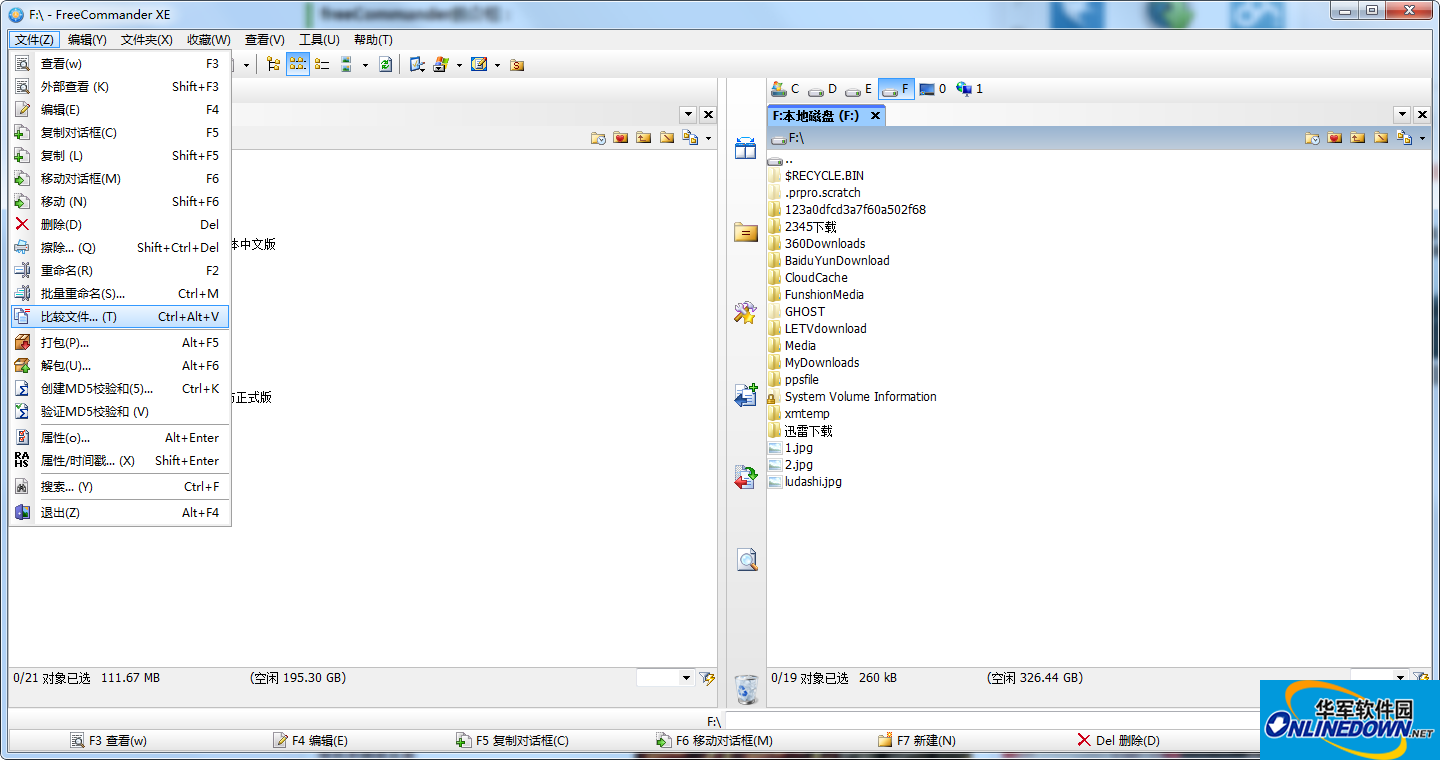The width and height of the screenshot is (1440, 760).
Task: Click the swap panels icon in middle bar
Action: point(746,148)
